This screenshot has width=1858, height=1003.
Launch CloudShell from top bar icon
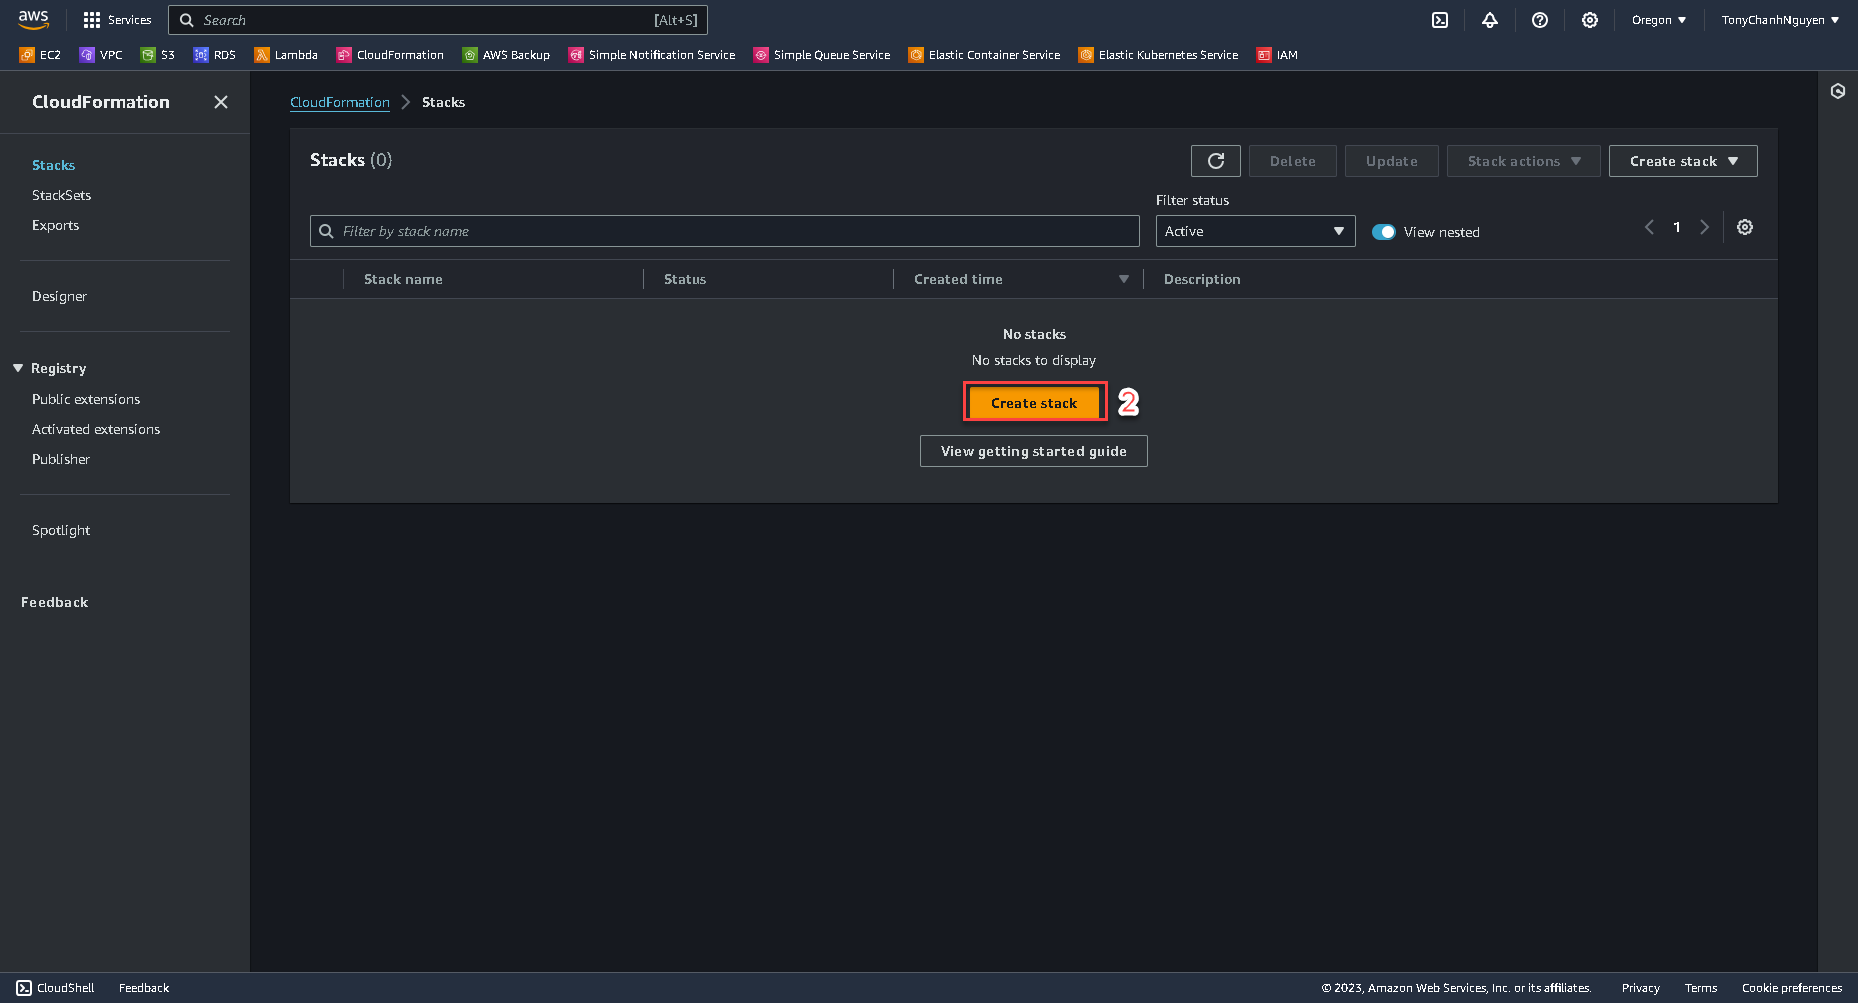pos(1440,20)
